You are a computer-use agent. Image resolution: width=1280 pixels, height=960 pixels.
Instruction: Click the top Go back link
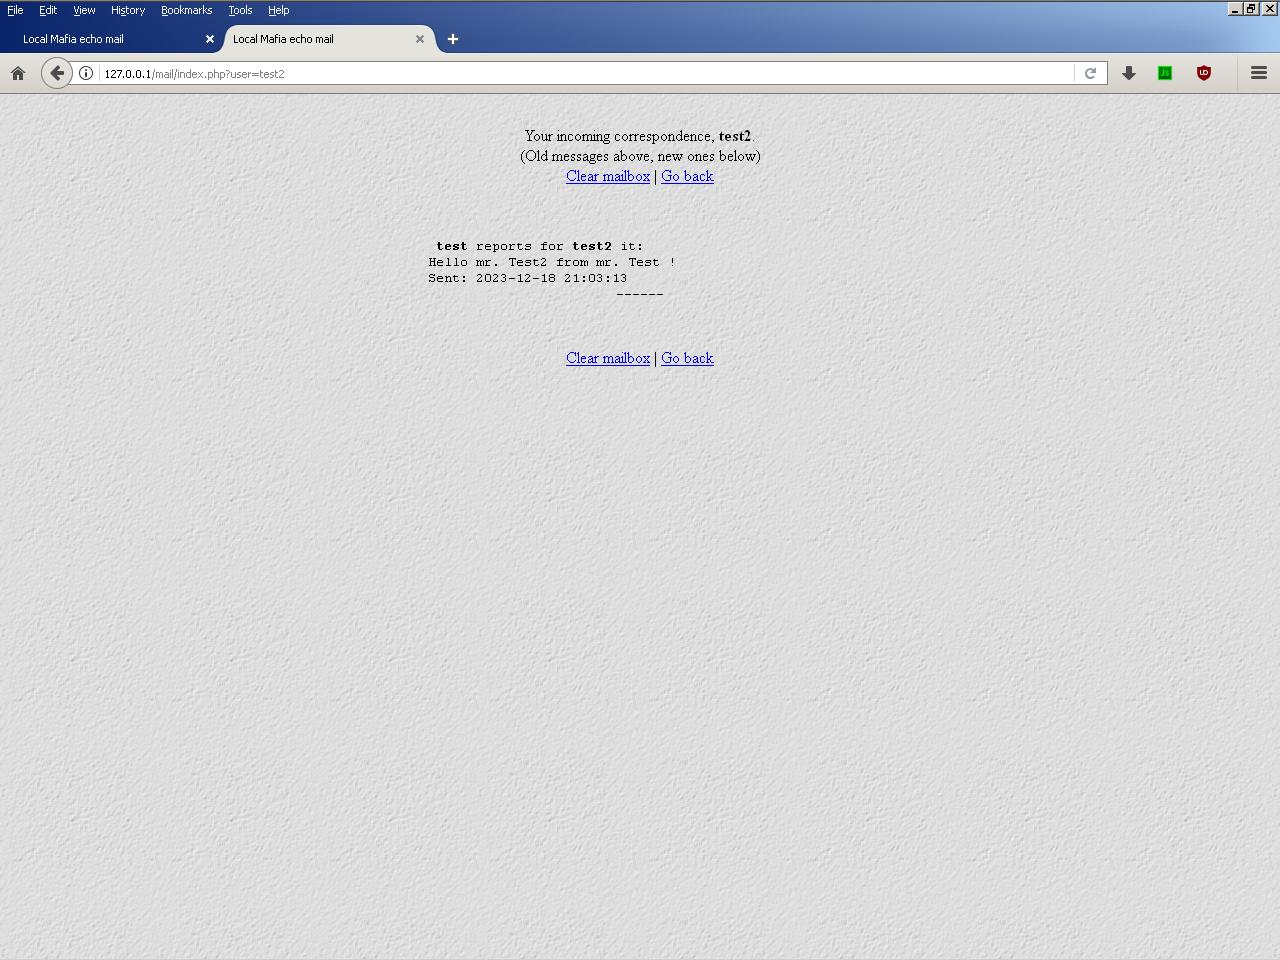pos(687,176)
